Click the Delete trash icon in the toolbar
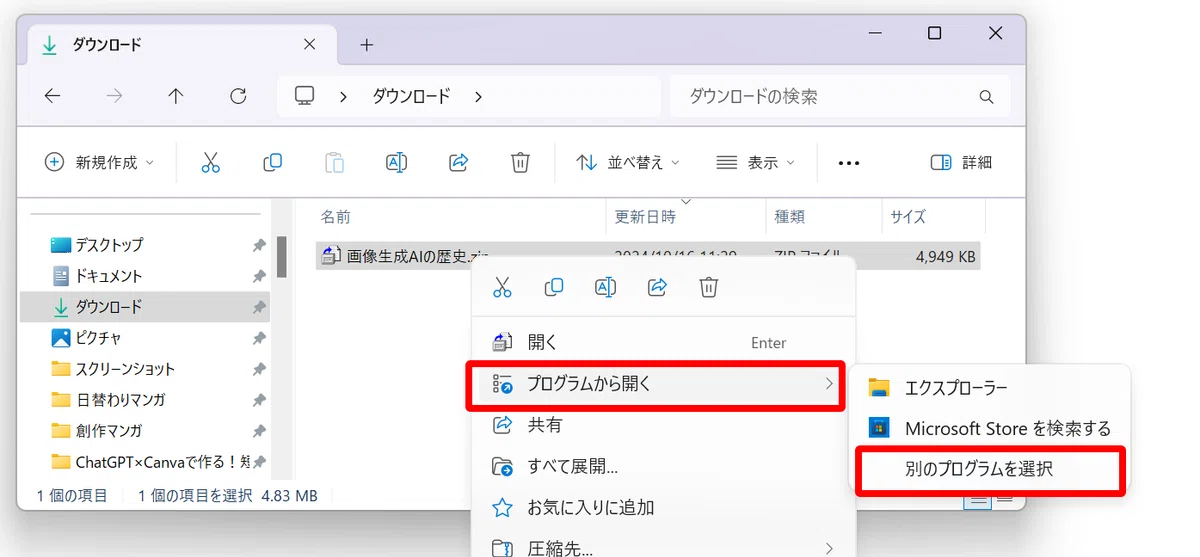 pyautogui.click(x=520, y=162)
